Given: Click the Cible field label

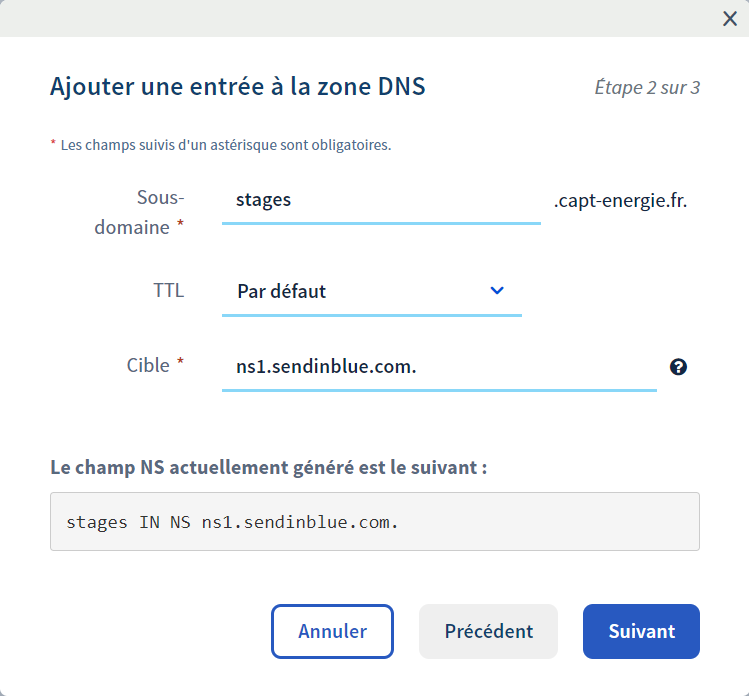Looking at the screenshot, I should (148, 365).
